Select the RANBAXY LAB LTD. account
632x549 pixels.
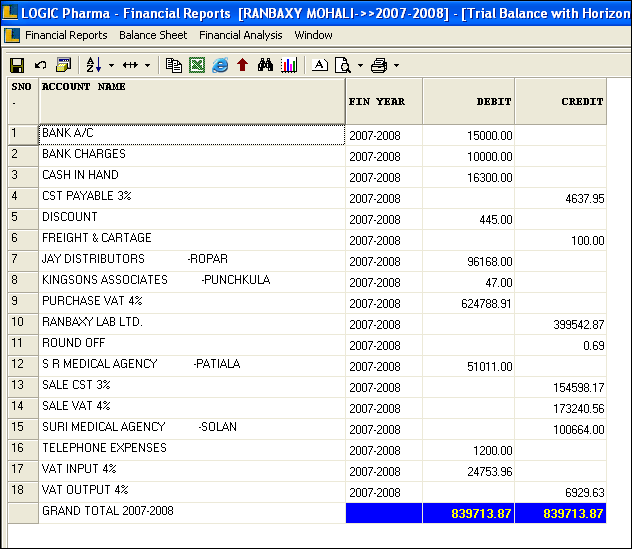pyautogui.click(x=92, y=321)
